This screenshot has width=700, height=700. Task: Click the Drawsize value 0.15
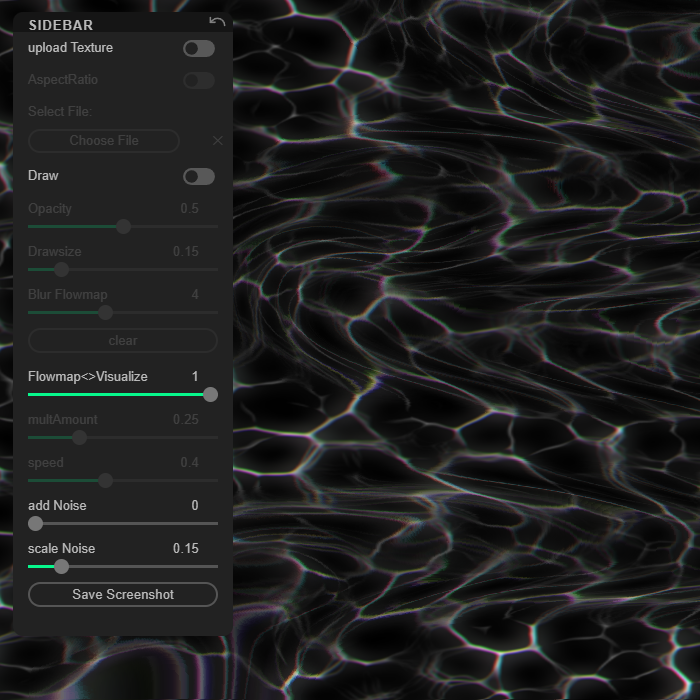pyautogui.click(x=186, y=251)
